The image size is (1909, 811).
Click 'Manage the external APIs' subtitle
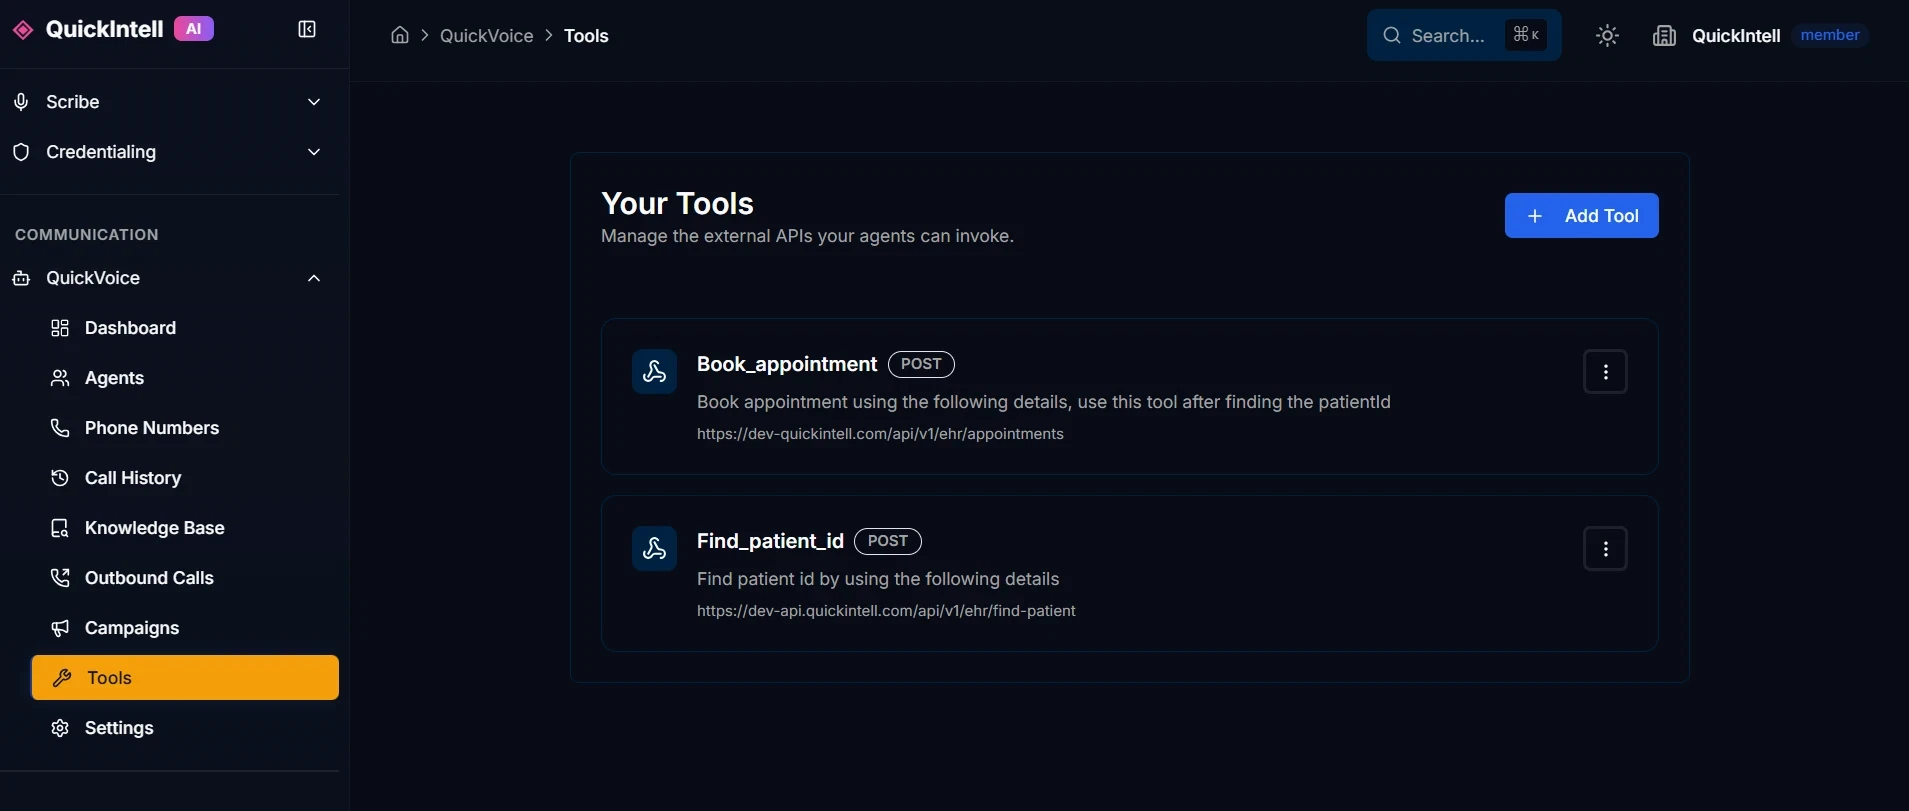(807, 236)
